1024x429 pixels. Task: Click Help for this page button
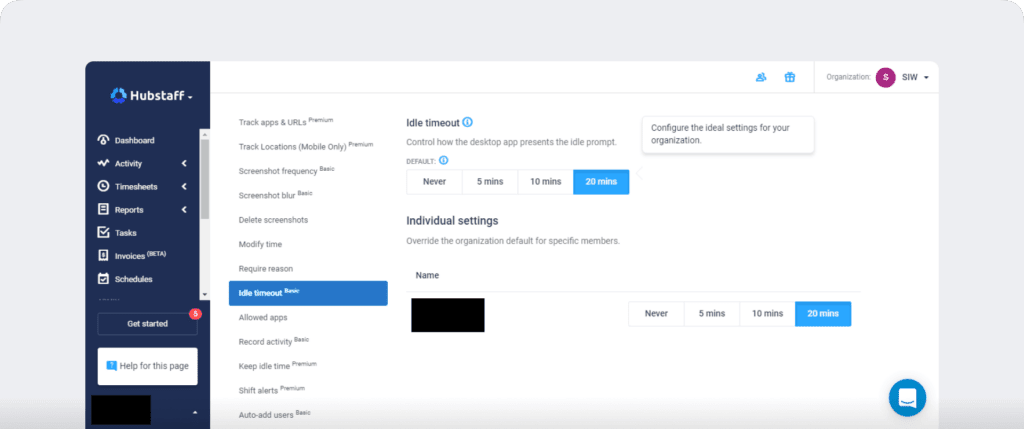147,366
